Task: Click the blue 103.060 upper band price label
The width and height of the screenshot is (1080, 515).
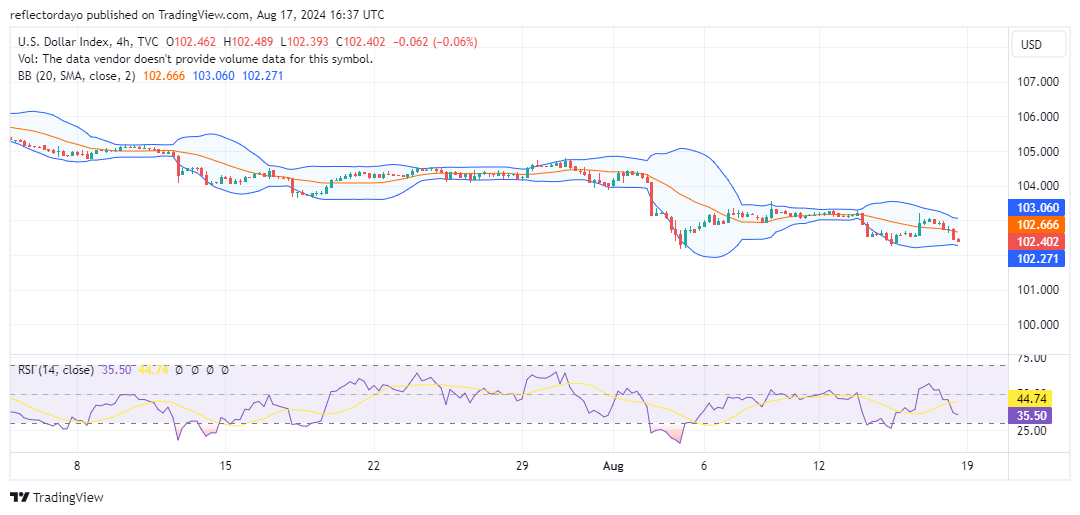Action: (1037, 207)
